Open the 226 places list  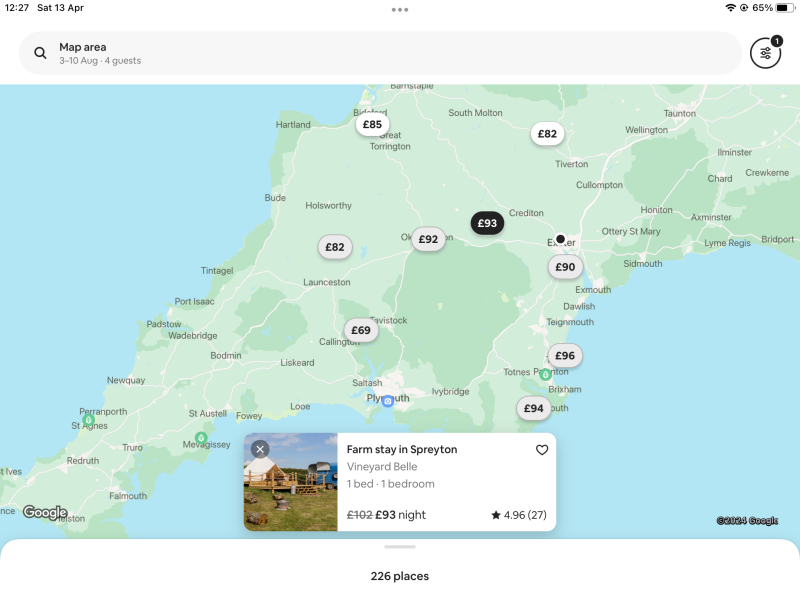point(400,576)
